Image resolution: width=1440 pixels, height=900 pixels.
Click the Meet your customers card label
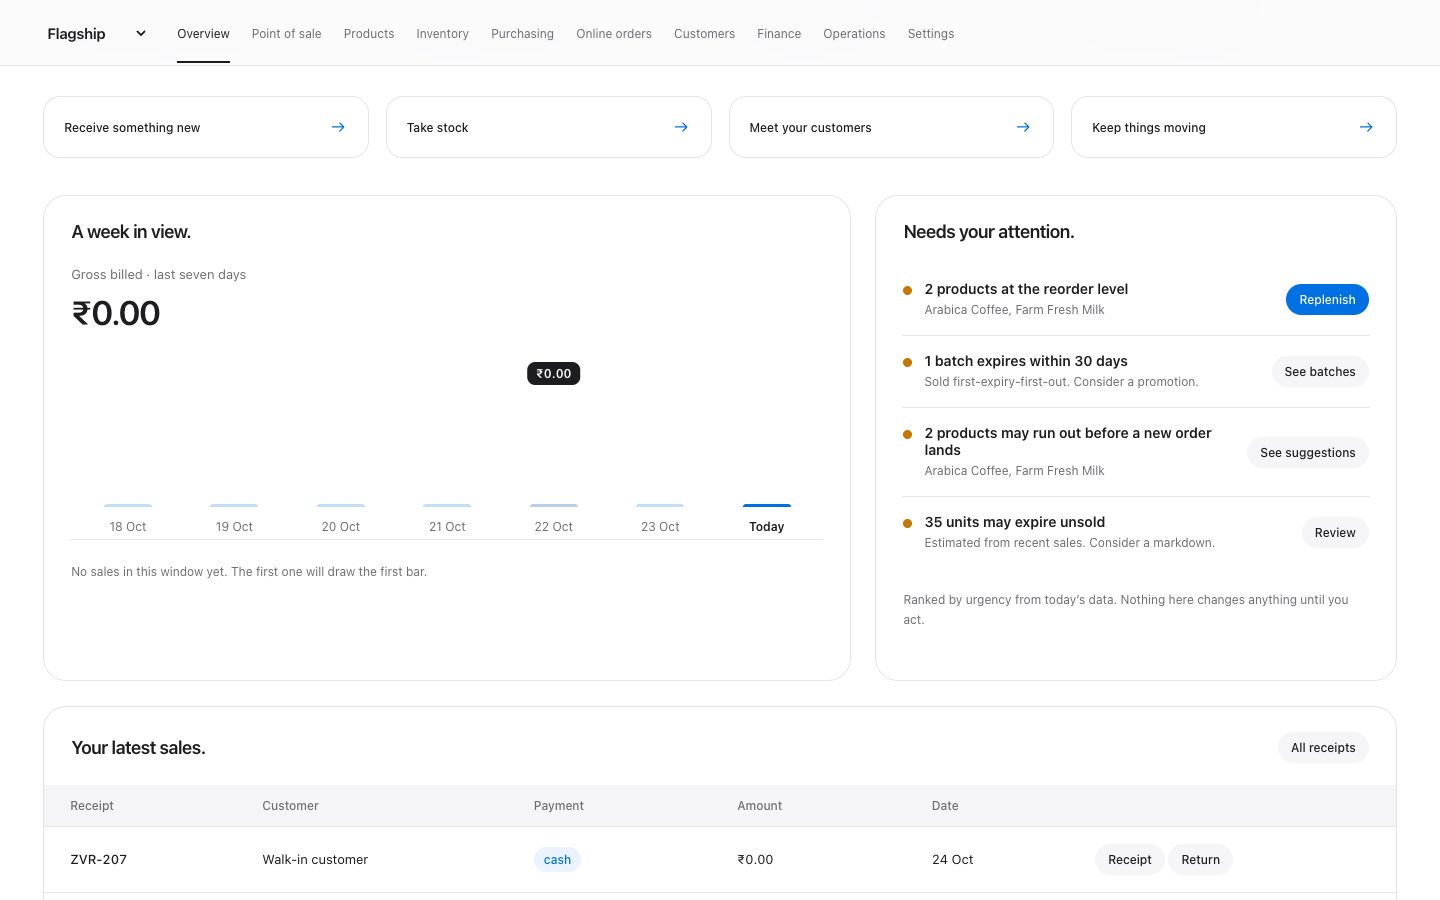coord(810,128)
